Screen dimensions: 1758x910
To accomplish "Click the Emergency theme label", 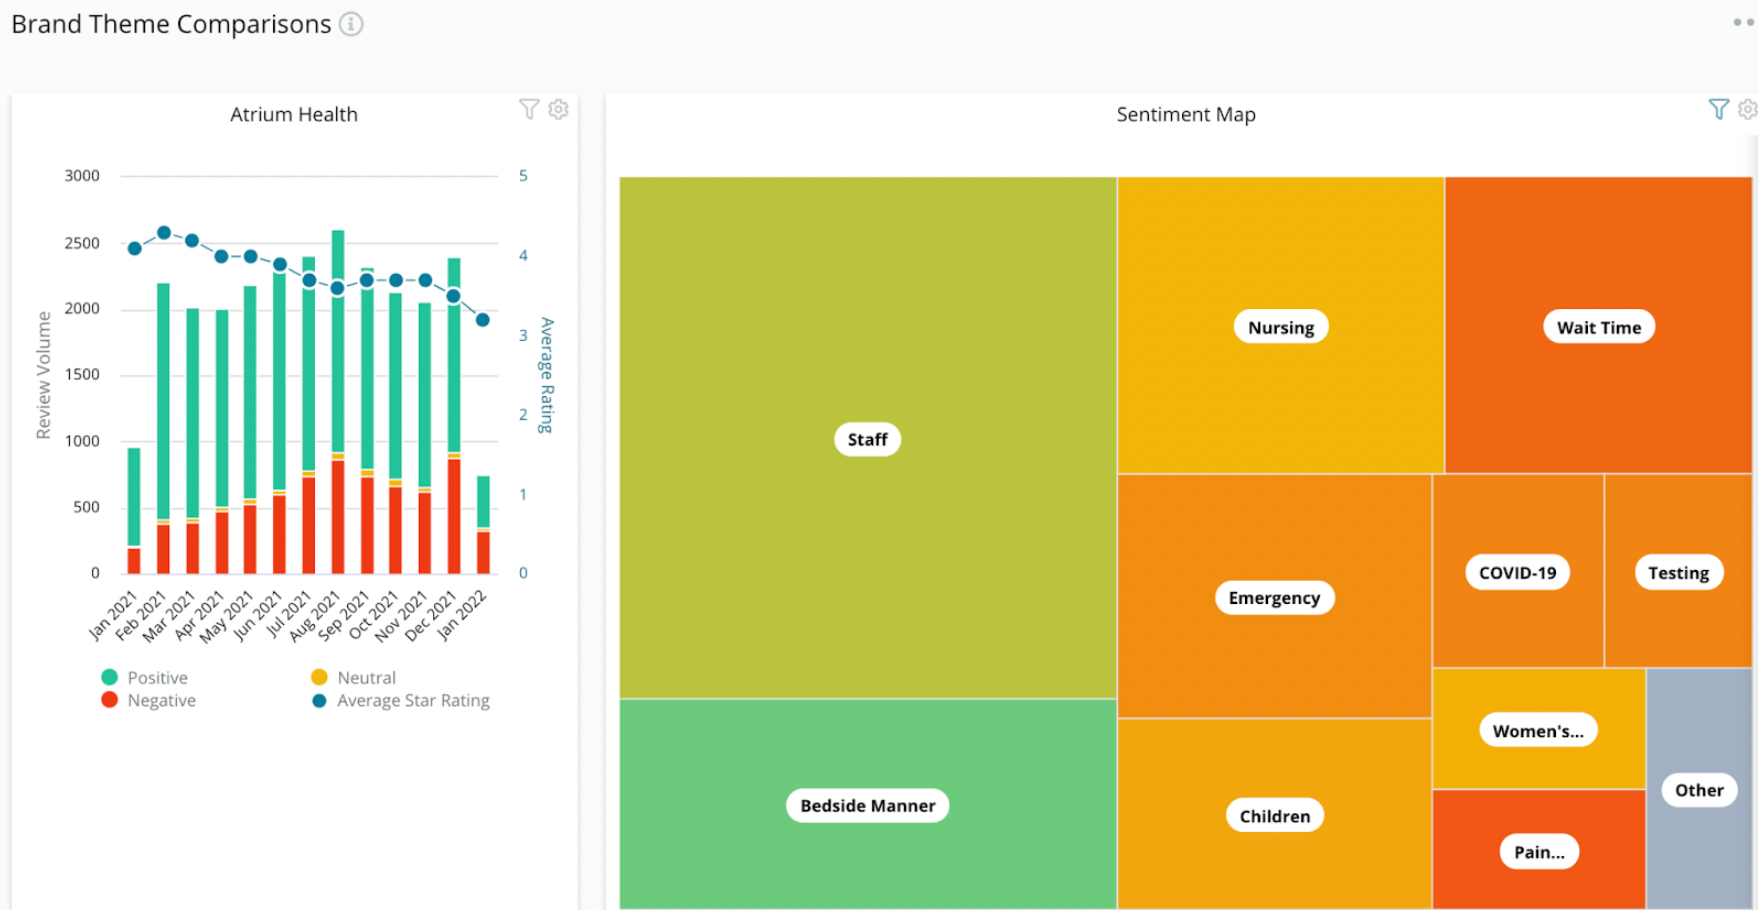I will (1274, 597).
